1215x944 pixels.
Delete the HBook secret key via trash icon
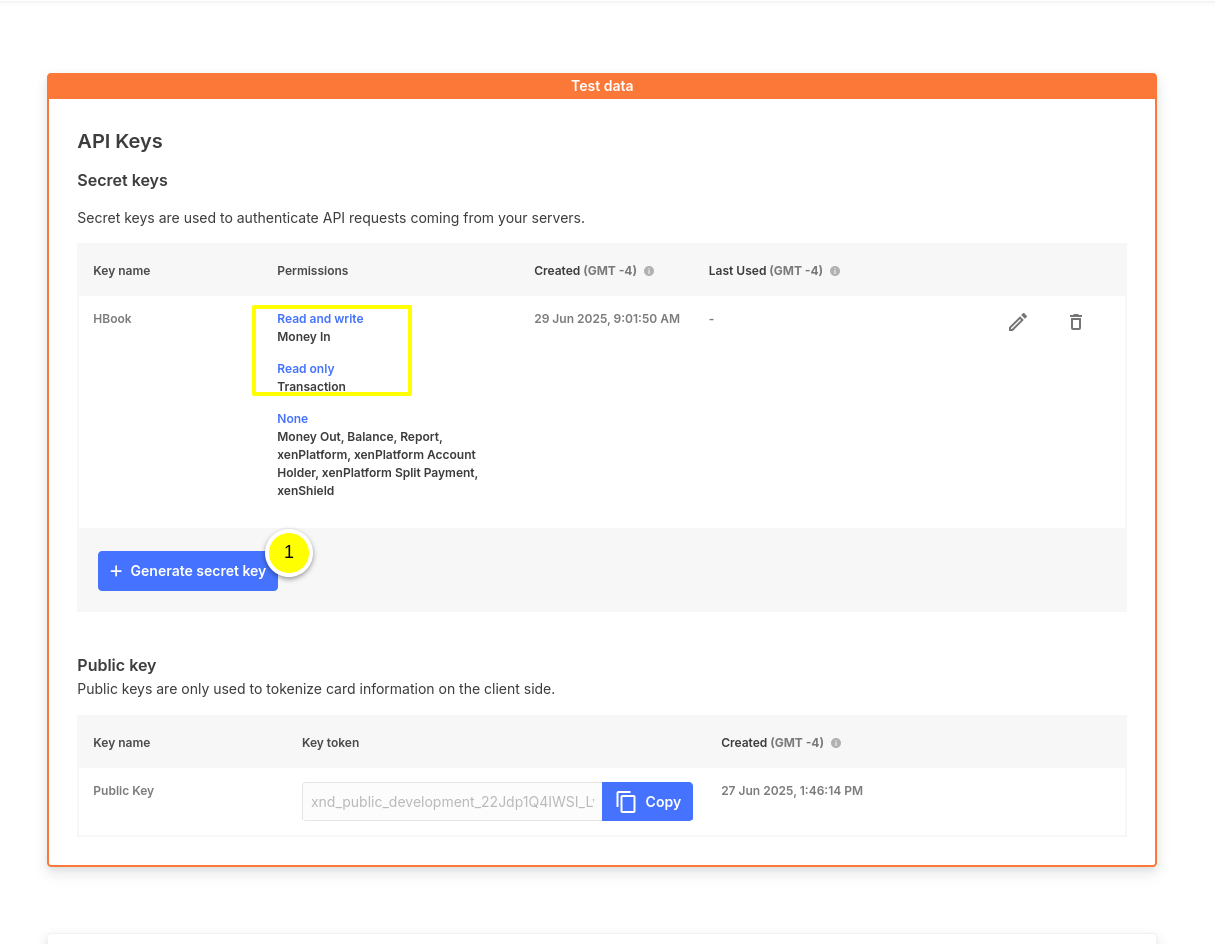[1075, 322]
